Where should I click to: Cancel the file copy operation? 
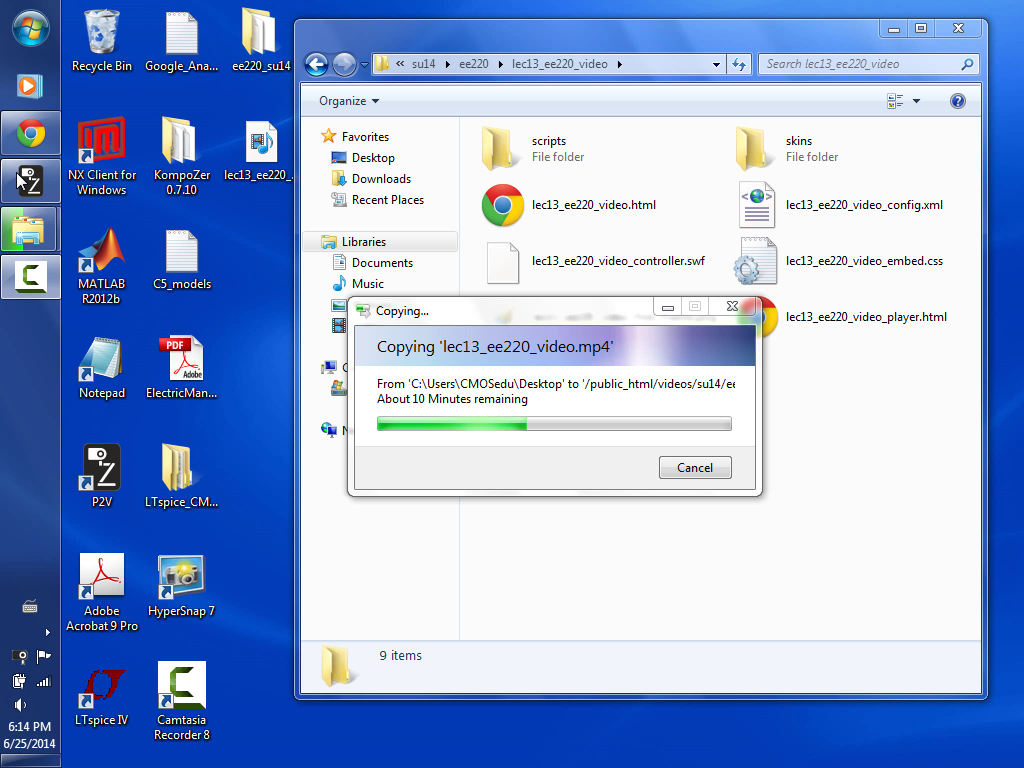click(695, 468)
